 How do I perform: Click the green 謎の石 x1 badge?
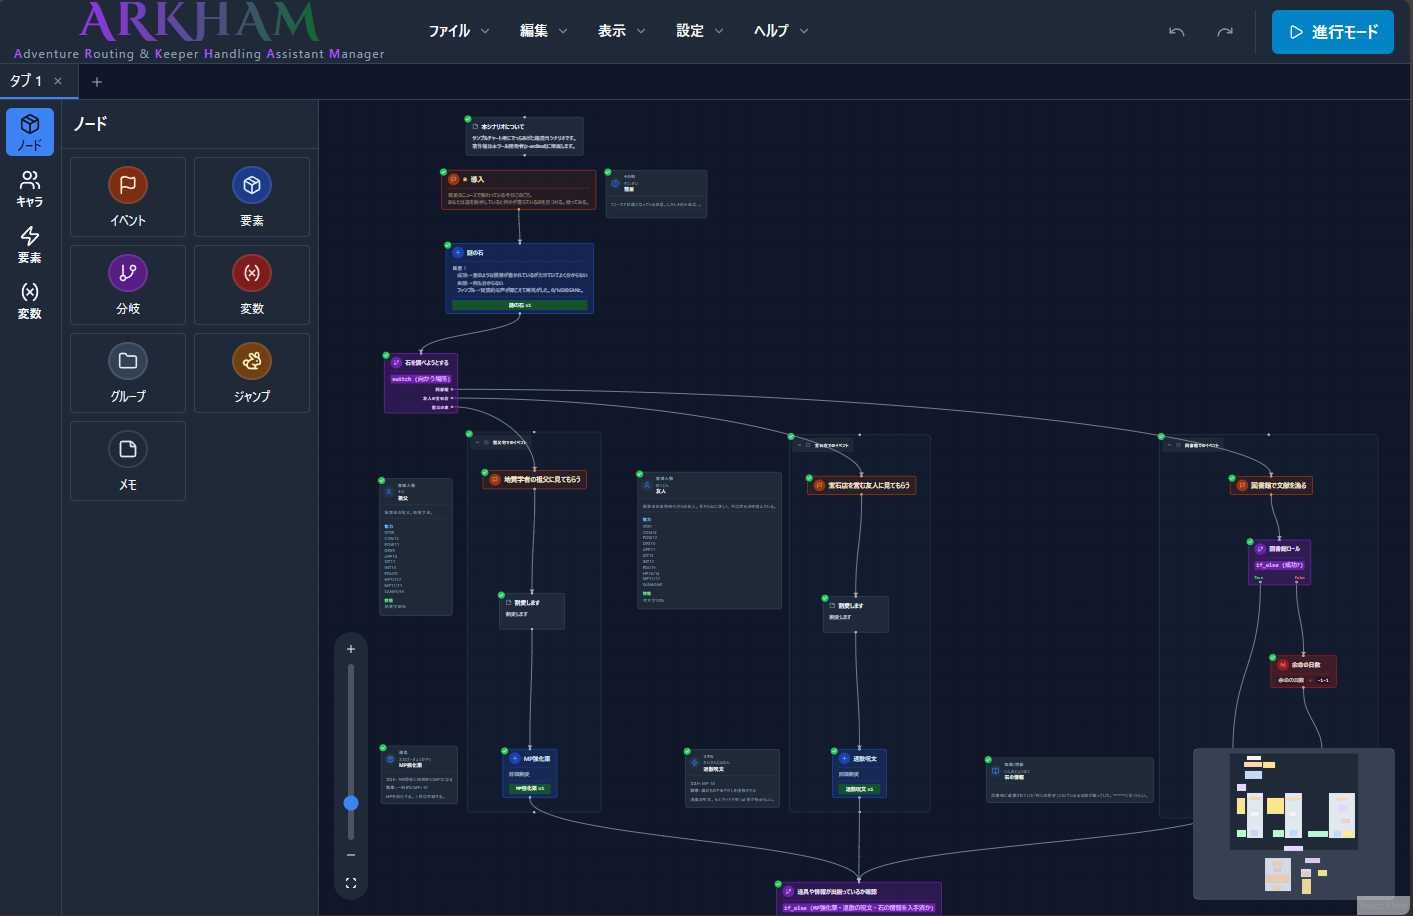[520, 305]
